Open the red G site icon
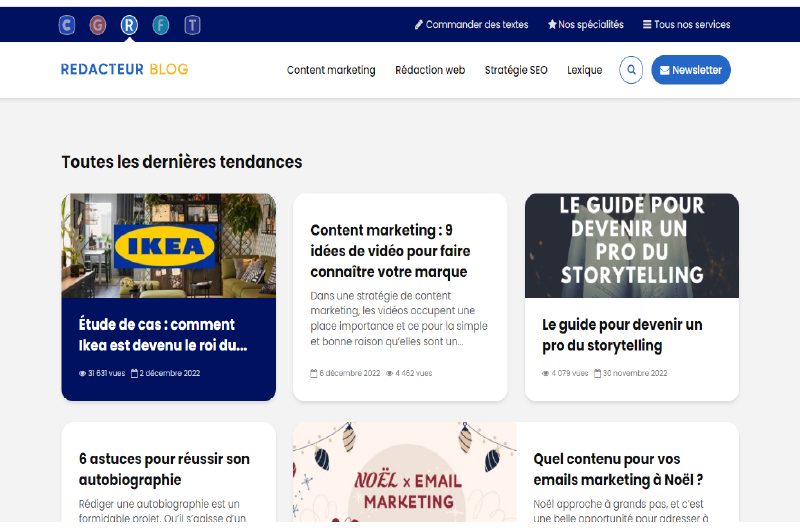The width and height of the screenshot is (800, 530). [x=98, y=24]
